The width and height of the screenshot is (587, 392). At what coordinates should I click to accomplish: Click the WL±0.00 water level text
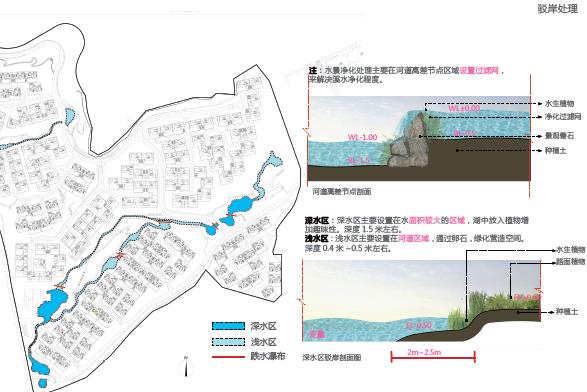tap(464, 108)
